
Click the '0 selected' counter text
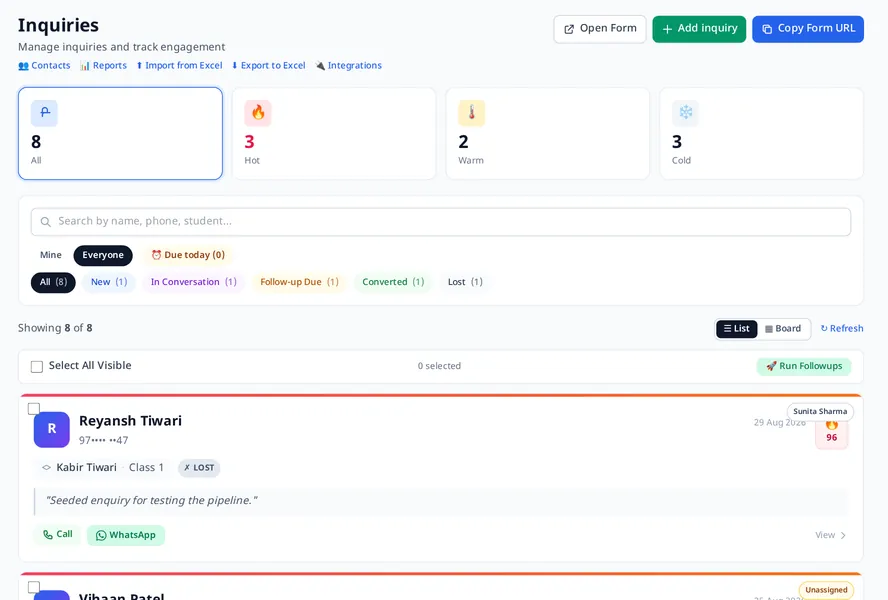[439, 367]
